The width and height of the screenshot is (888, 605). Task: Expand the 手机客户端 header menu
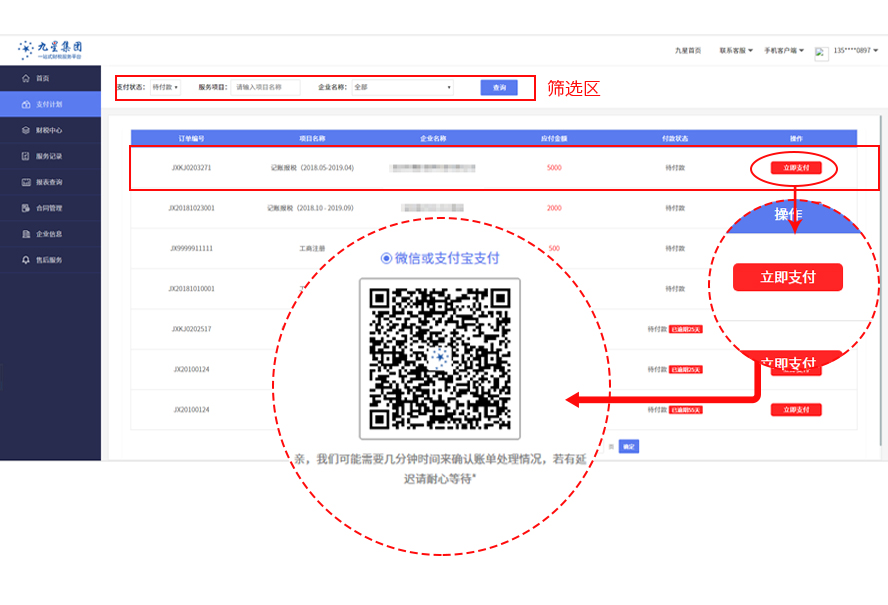(784, 50)
